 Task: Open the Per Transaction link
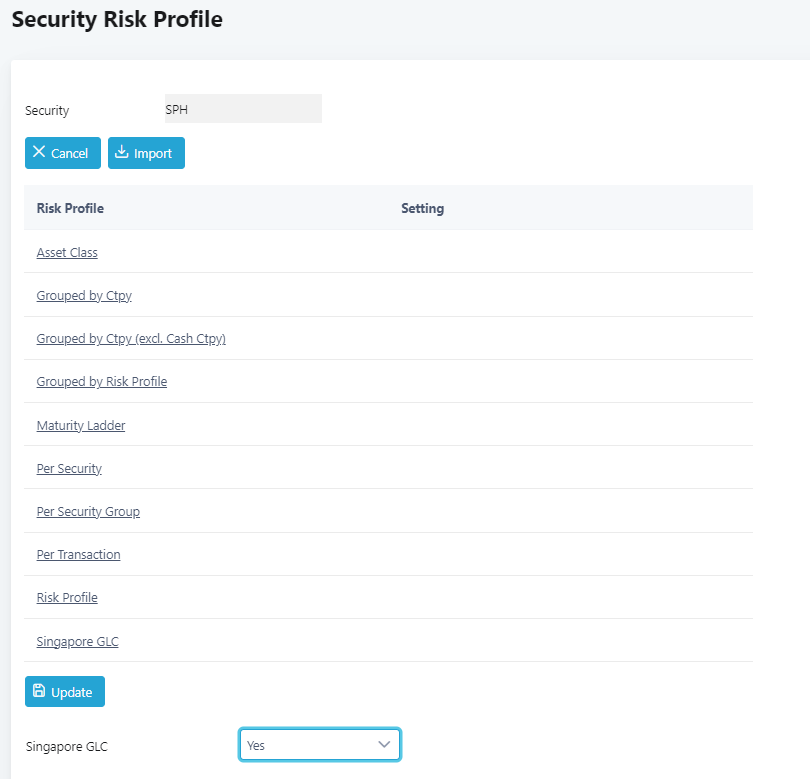[x=79, y=554]
